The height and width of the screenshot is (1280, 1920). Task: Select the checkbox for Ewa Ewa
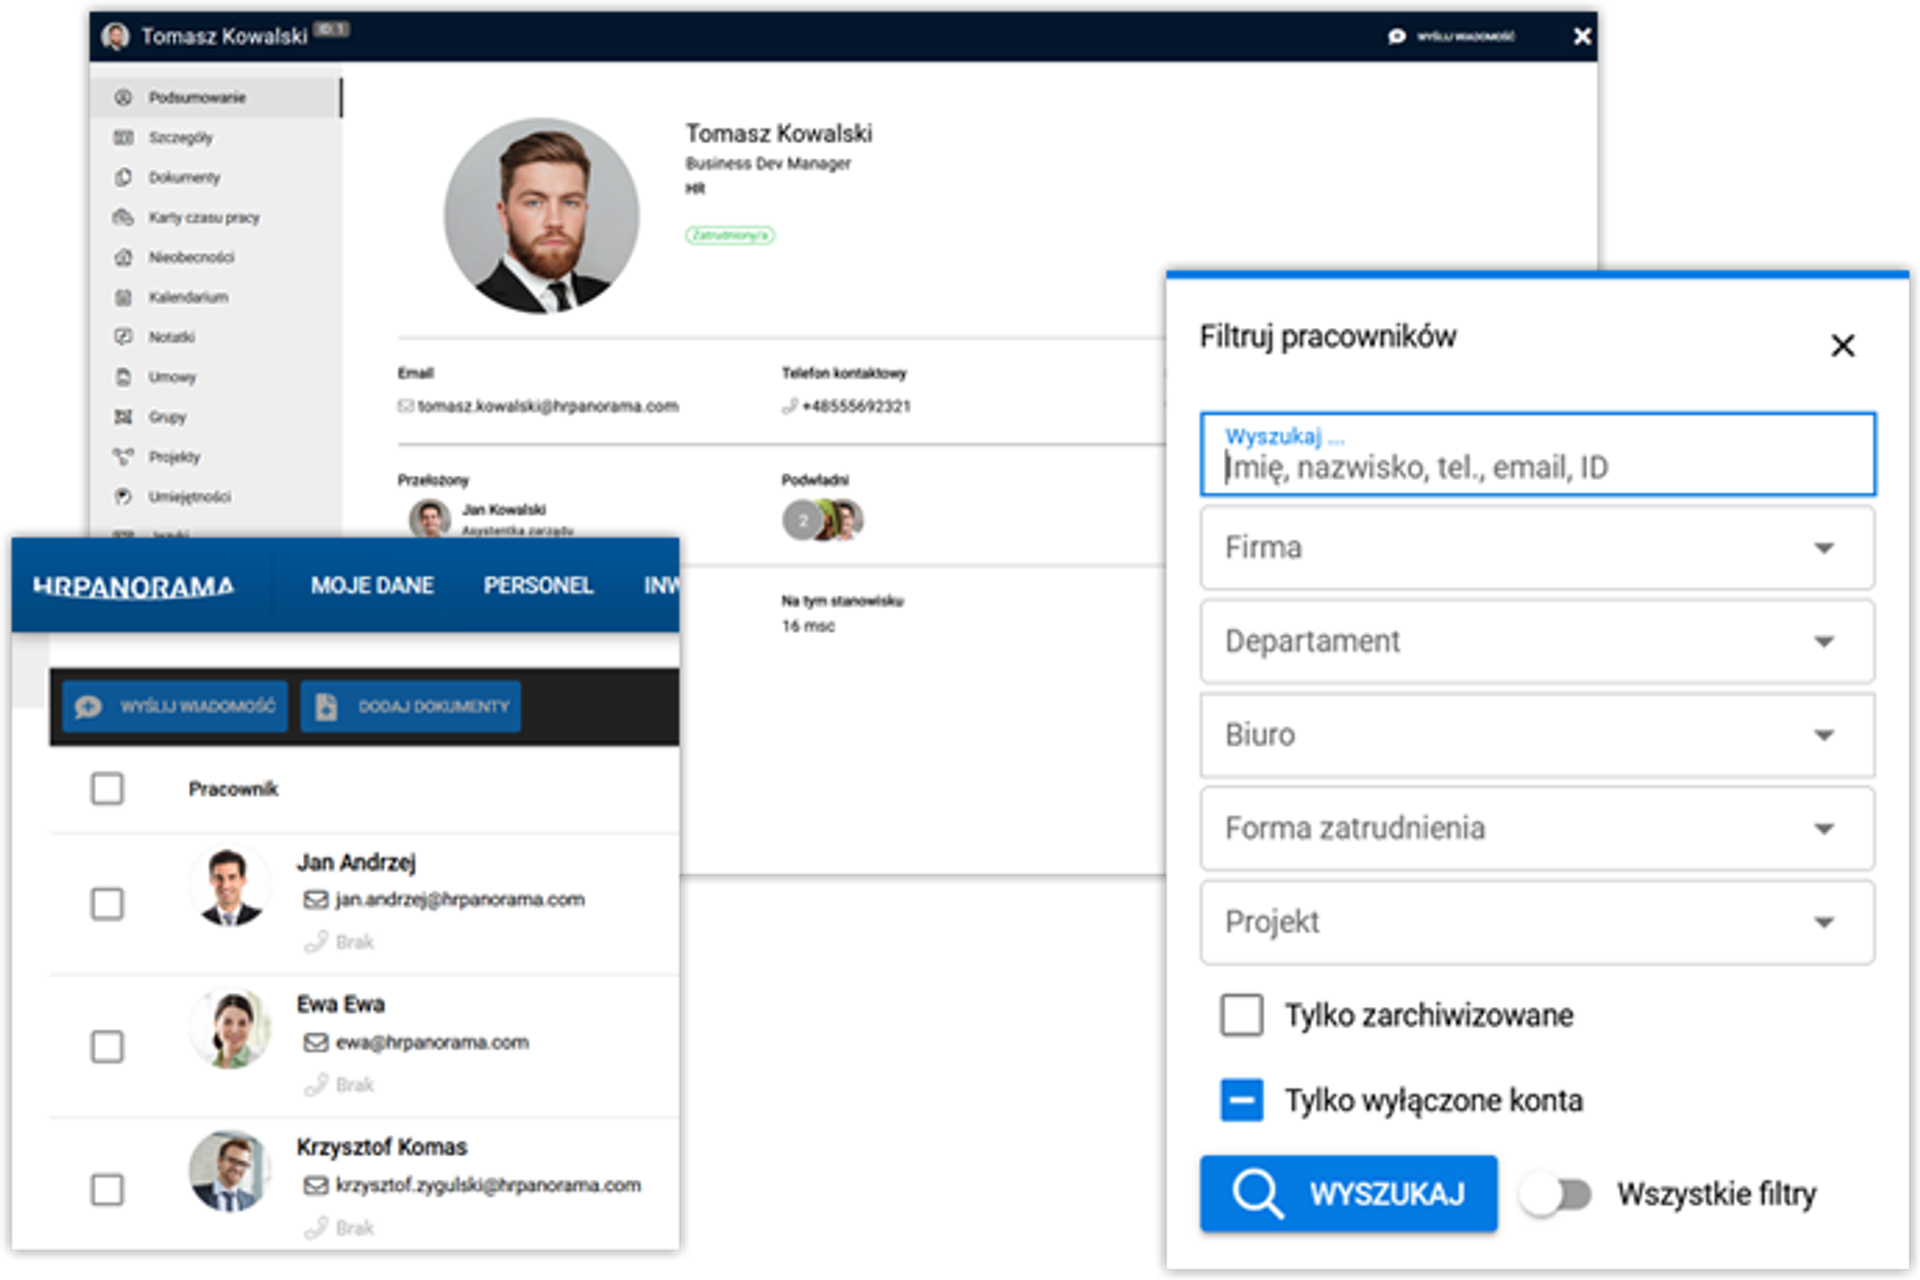(x=107, y=1047)
